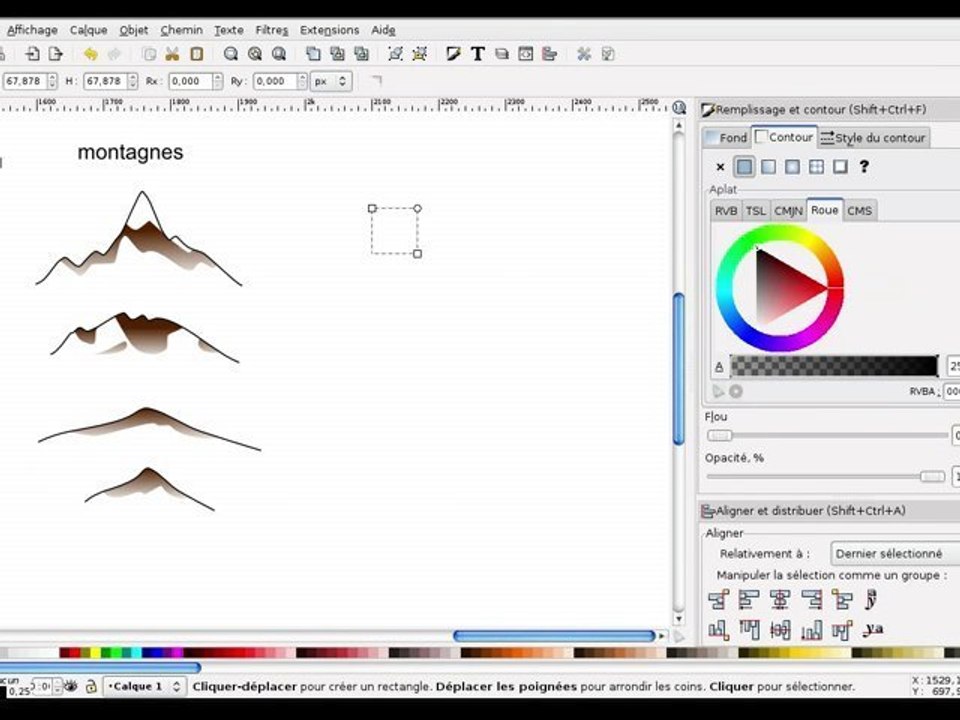This screenshot has height=720, width=960.
Task: Open the Dernier sélectionné dropdown
Action: 895,553
